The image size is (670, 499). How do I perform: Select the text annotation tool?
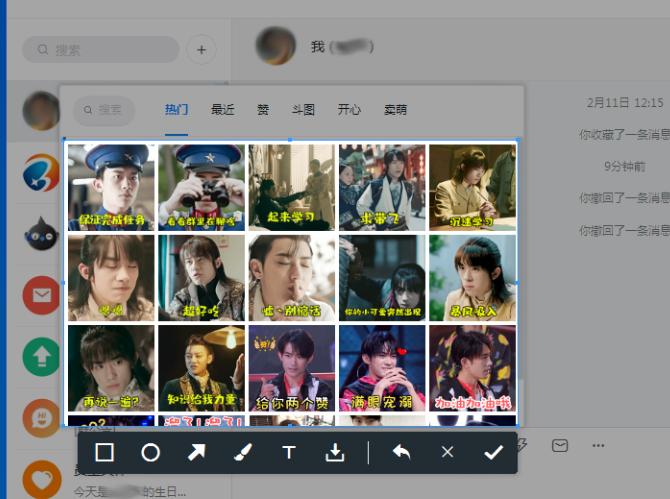[289, 452]
